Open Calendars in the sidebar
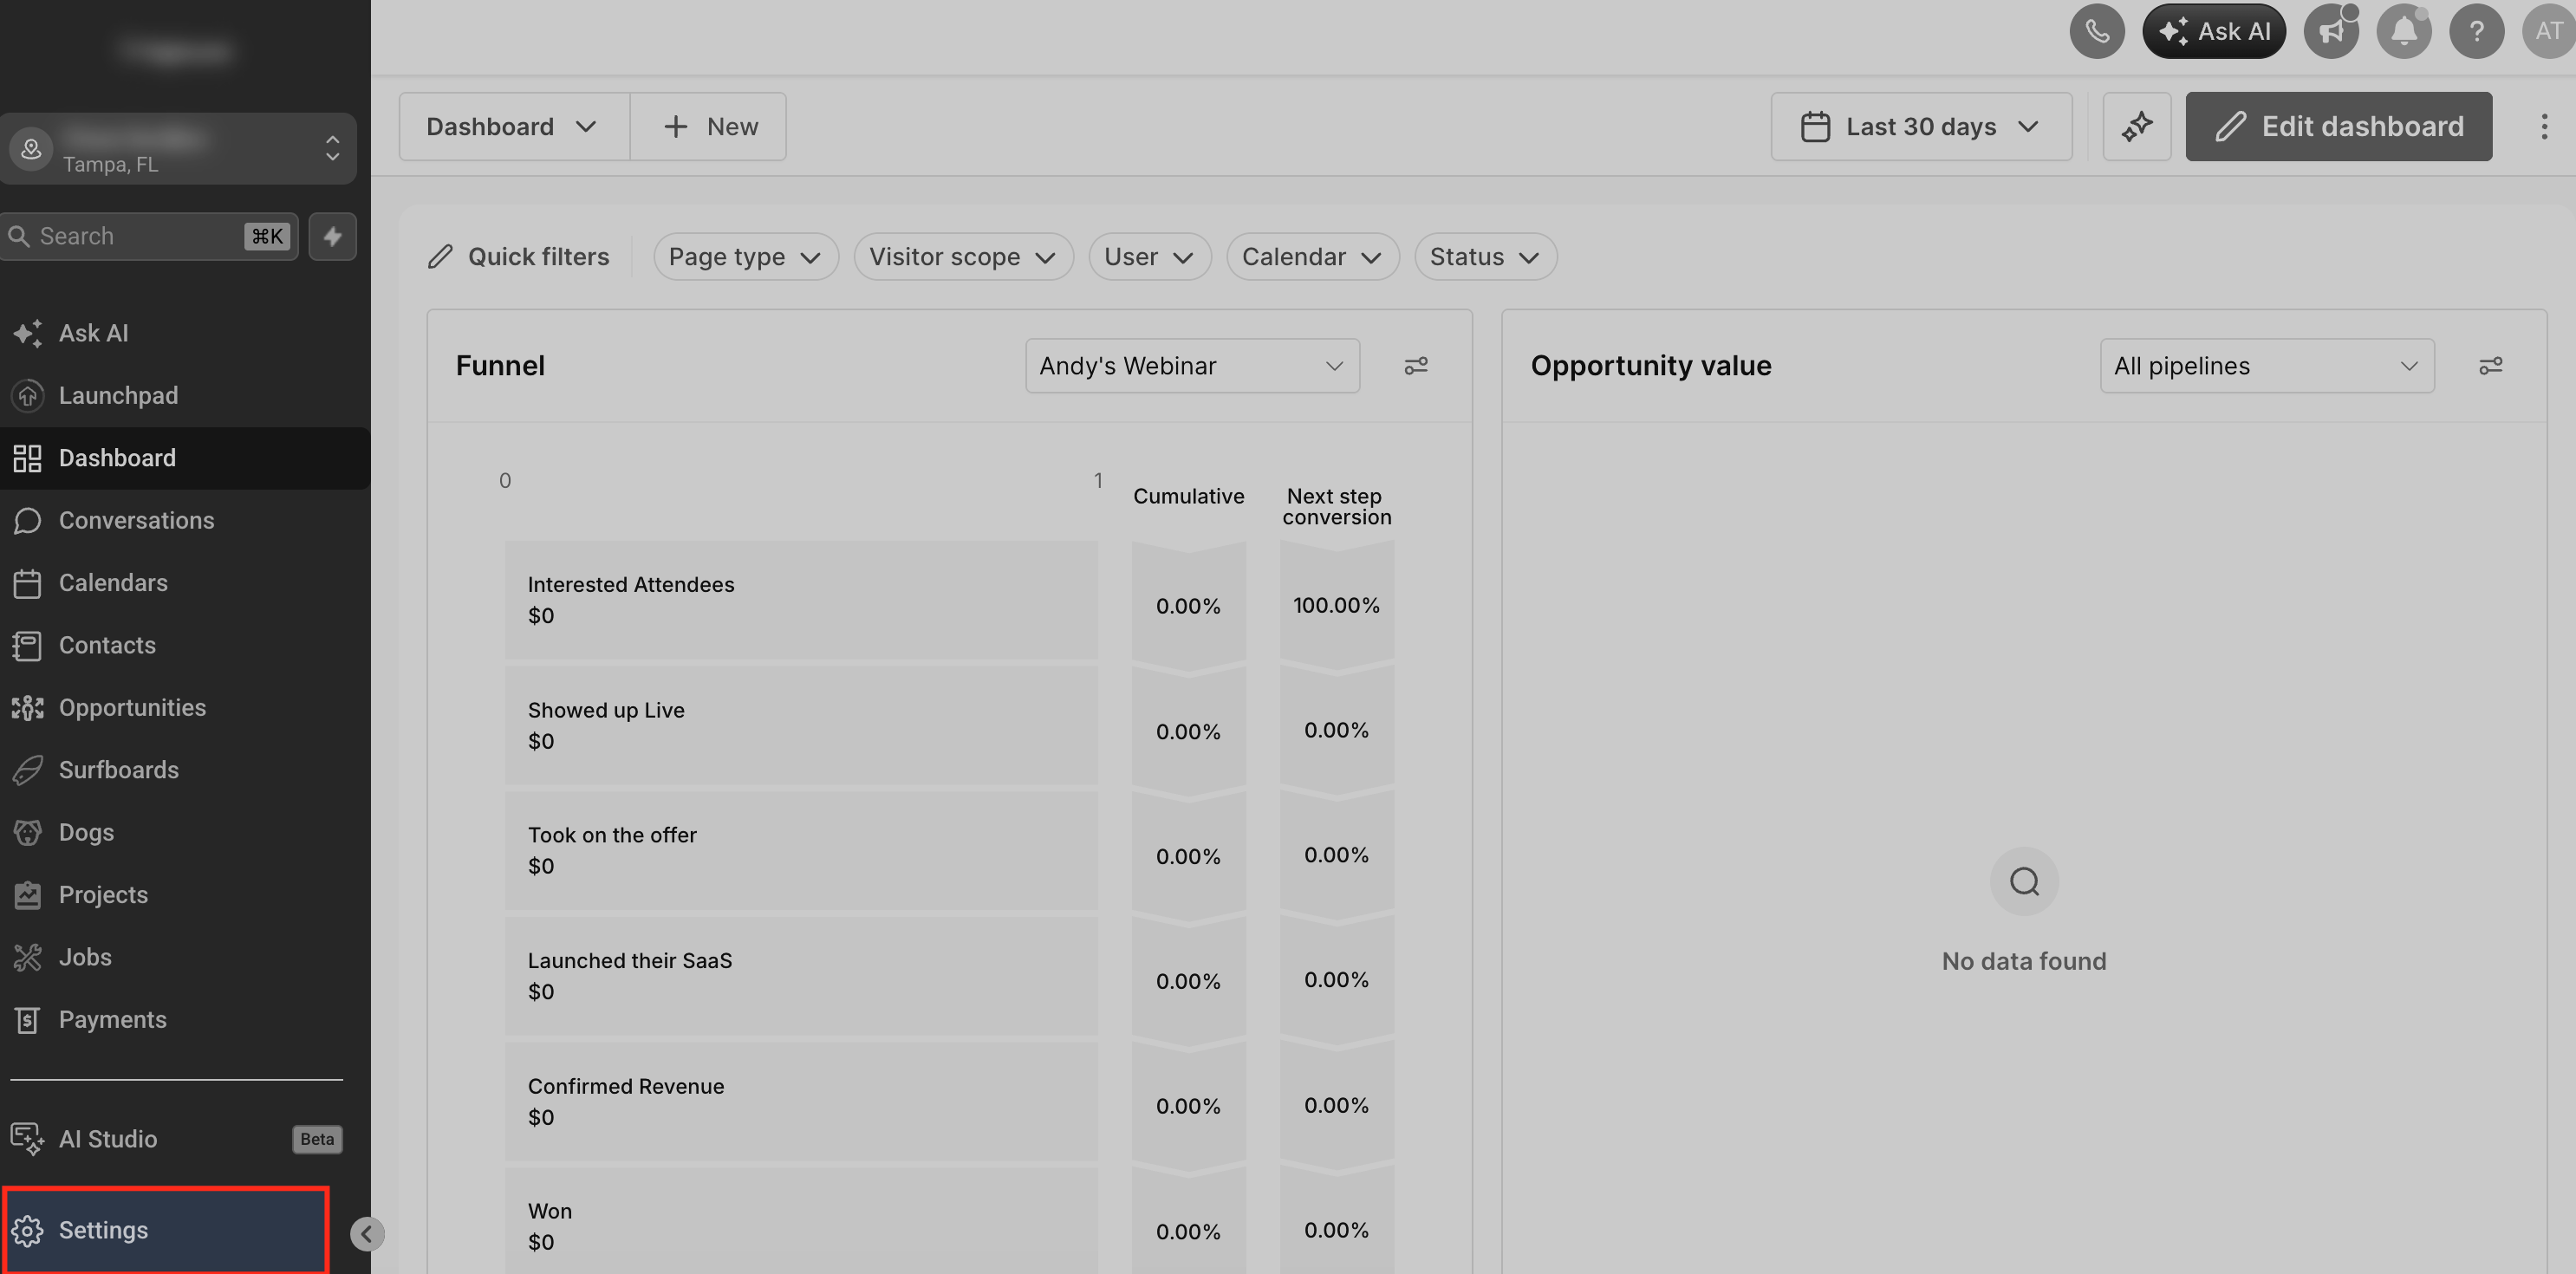The image size is (2576, 1274). (185, 583)
